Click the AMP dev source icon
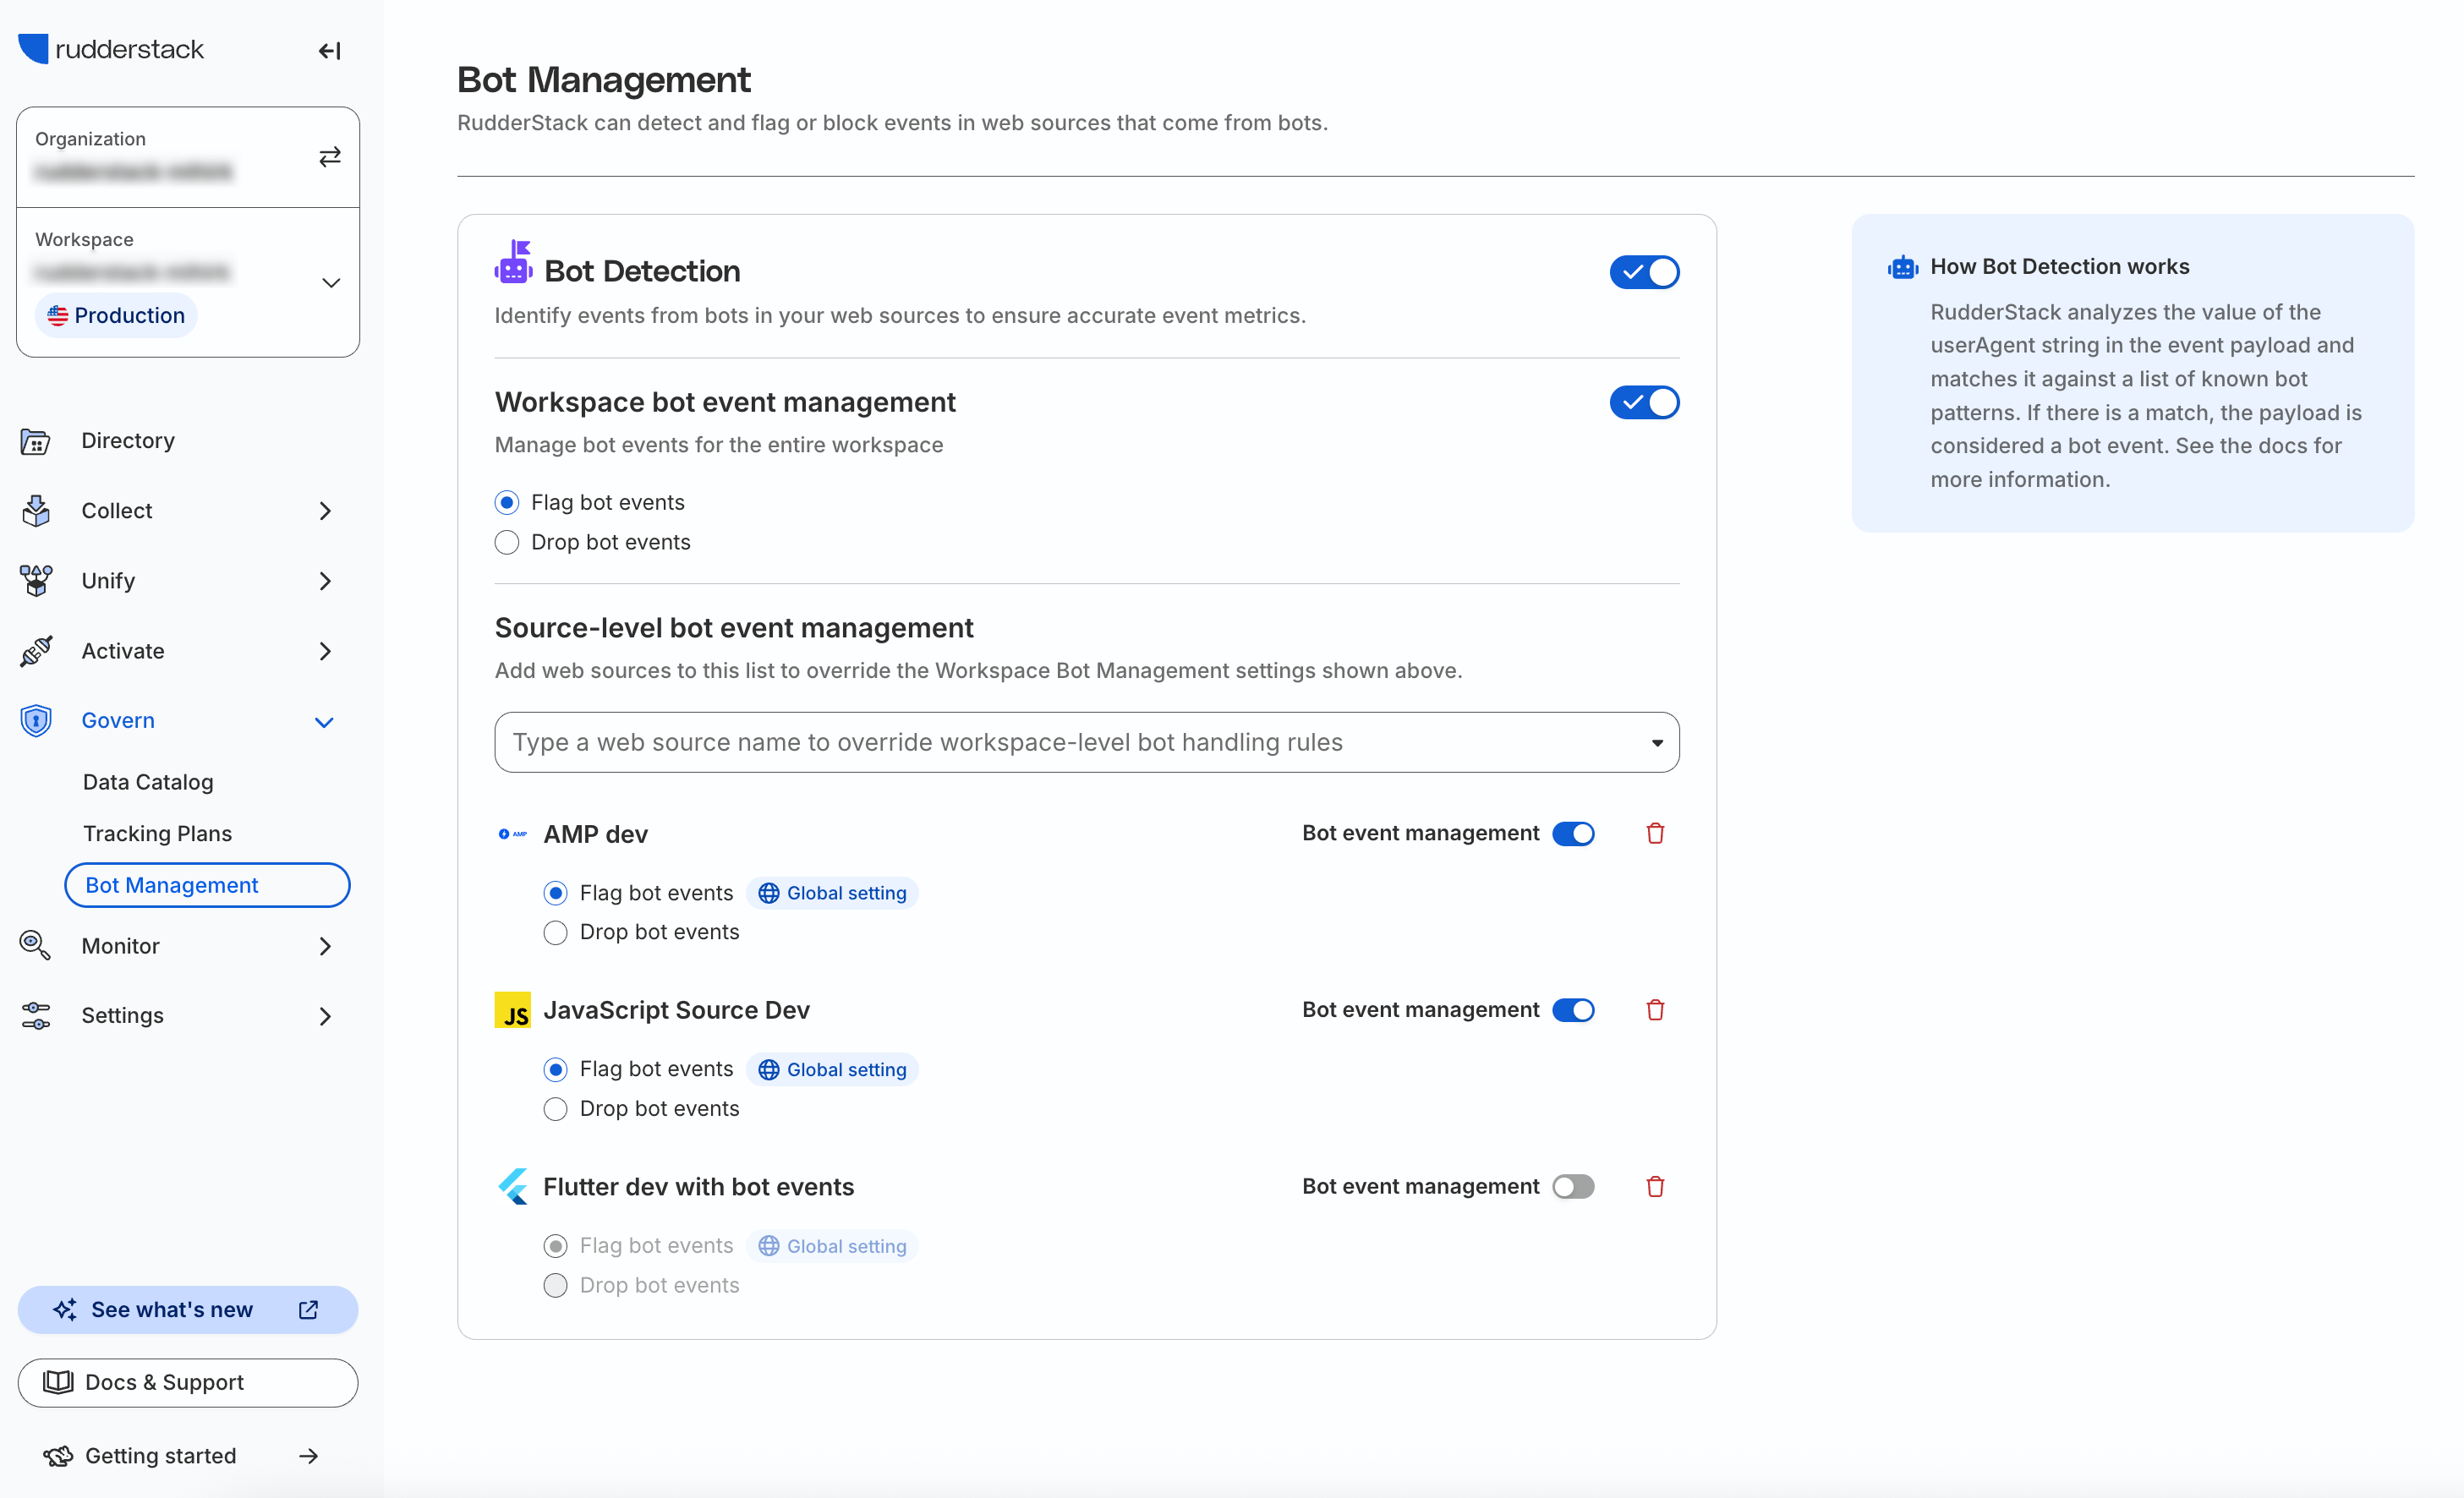The width and height of the screenshot is (2464, 1498). 513,834
